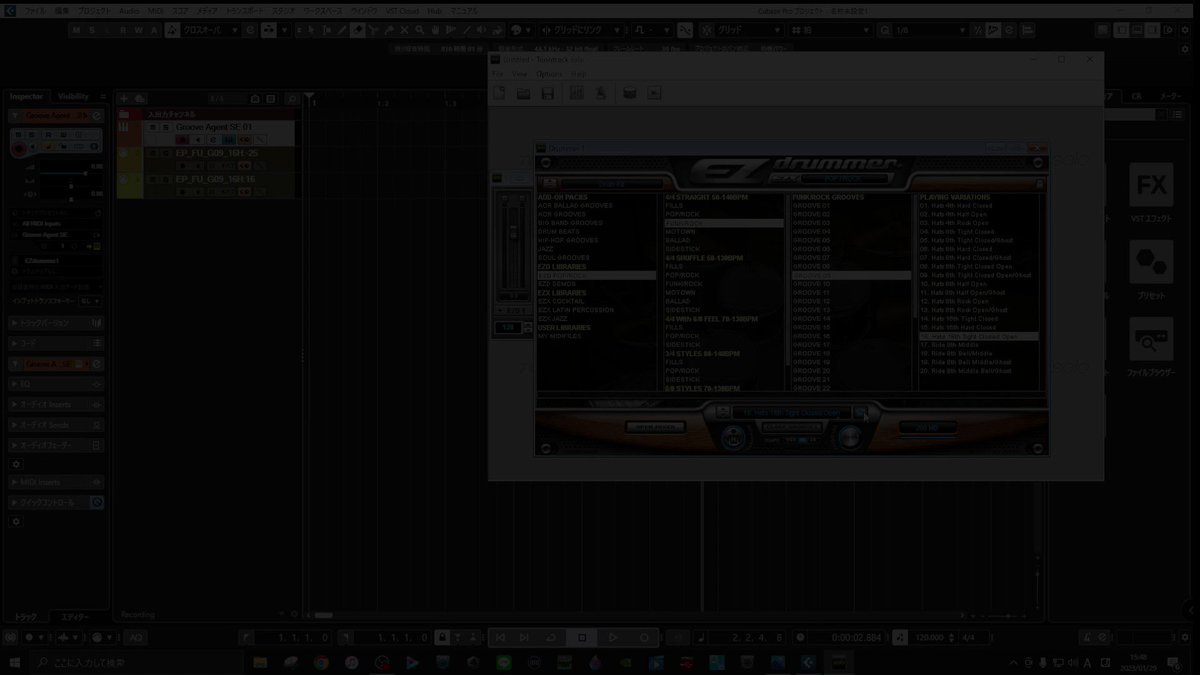Open the File Browser icon in right panel

1150,341
